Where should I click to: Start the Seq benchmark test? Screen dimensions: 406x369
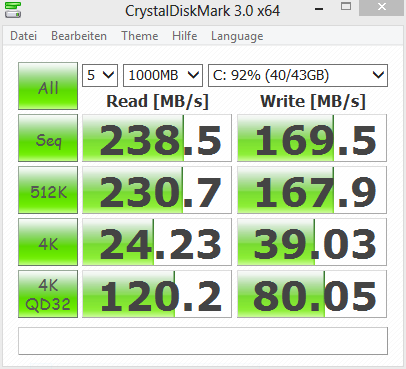[x=48, y=138]
